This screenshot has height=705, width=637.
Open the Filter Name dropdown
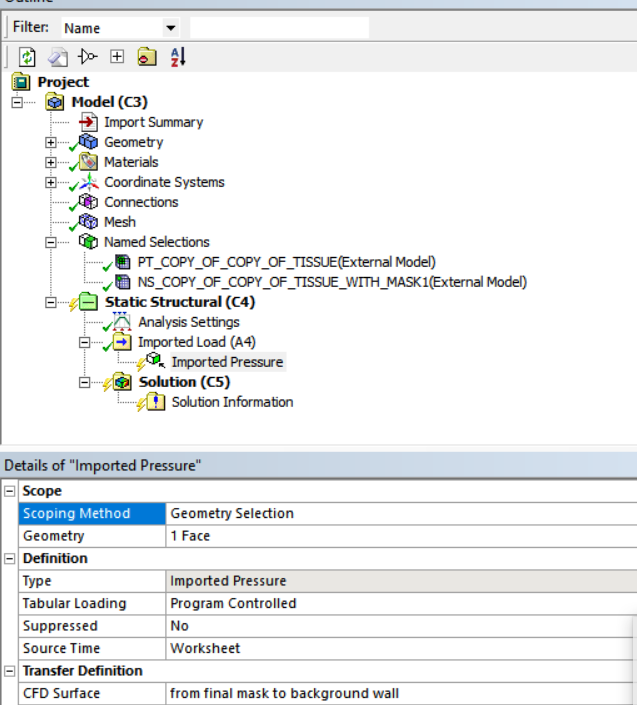pyautogui.click(x=170, y=28)
